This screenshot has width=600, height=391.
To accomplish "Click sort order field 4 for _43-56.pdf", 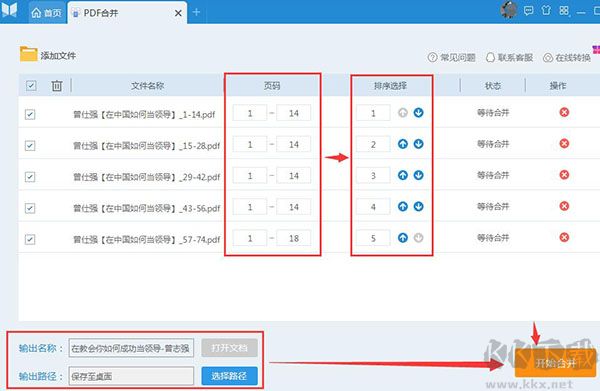I will (x=373, y=207).
